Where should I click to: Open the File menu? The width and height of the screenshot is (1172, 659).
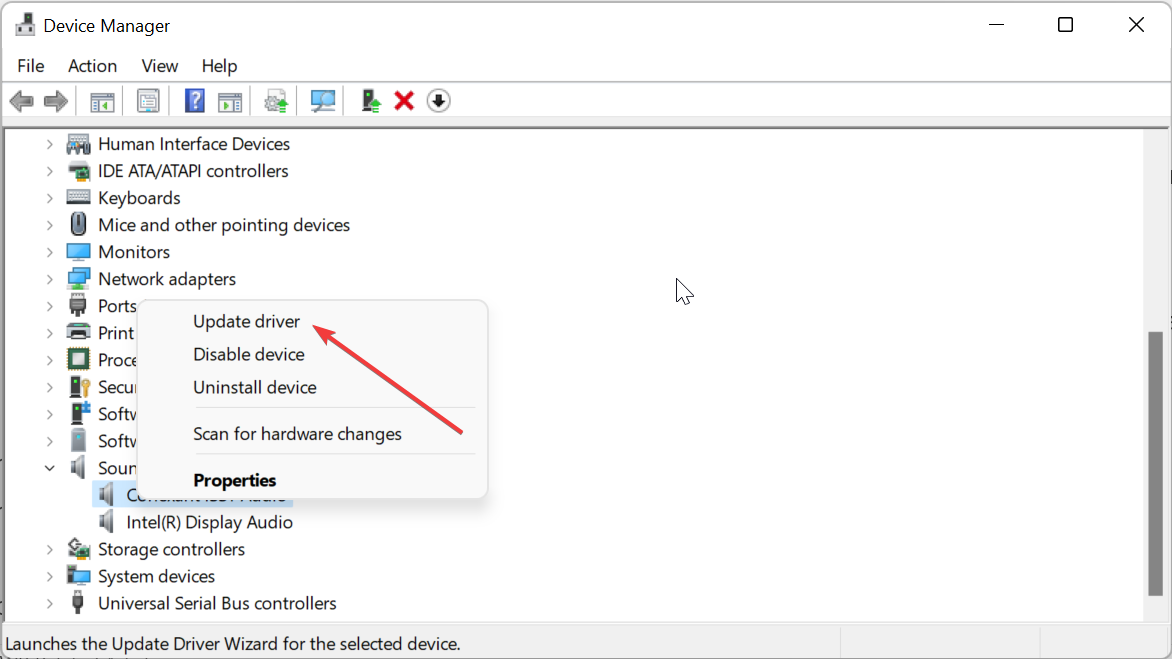pos(31,66)
